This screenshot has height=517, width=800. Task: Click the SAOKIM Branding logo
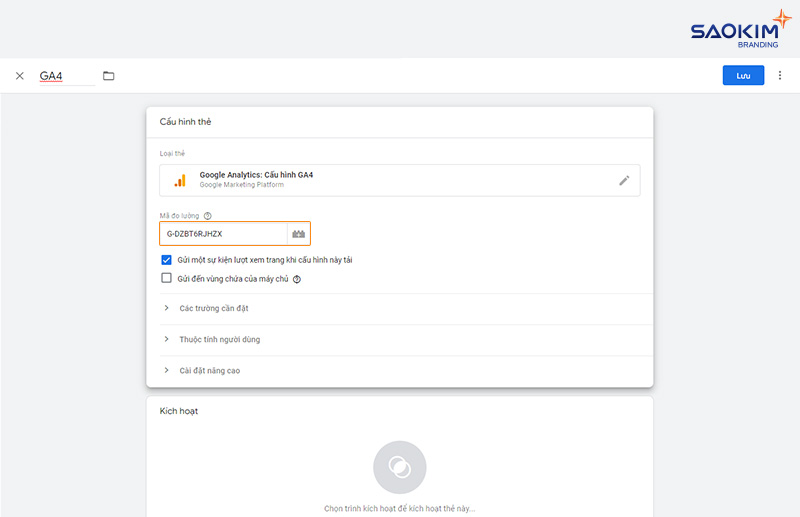740,29
